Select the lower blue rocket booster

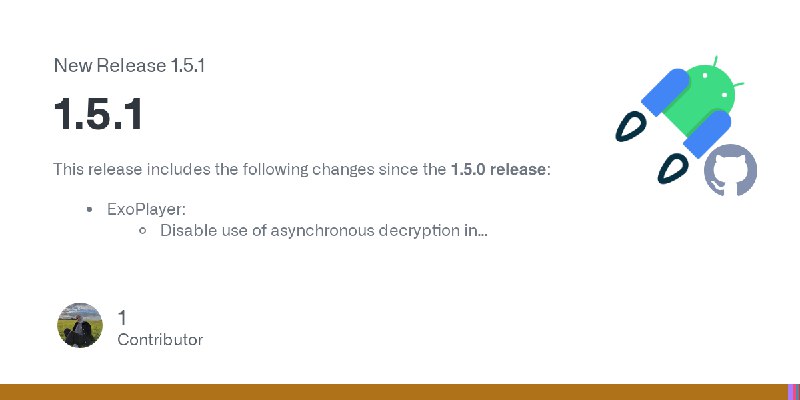707,134
